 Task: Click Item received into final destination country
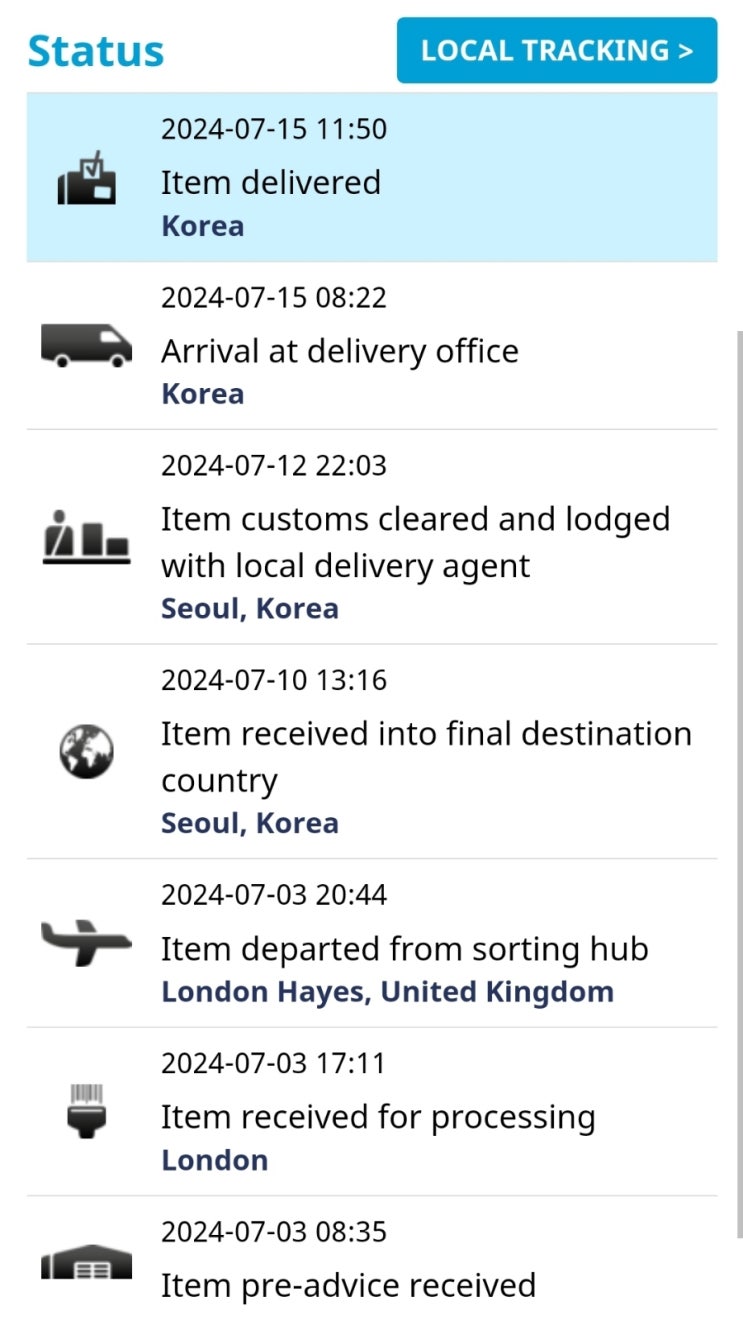tap(426, 757)
